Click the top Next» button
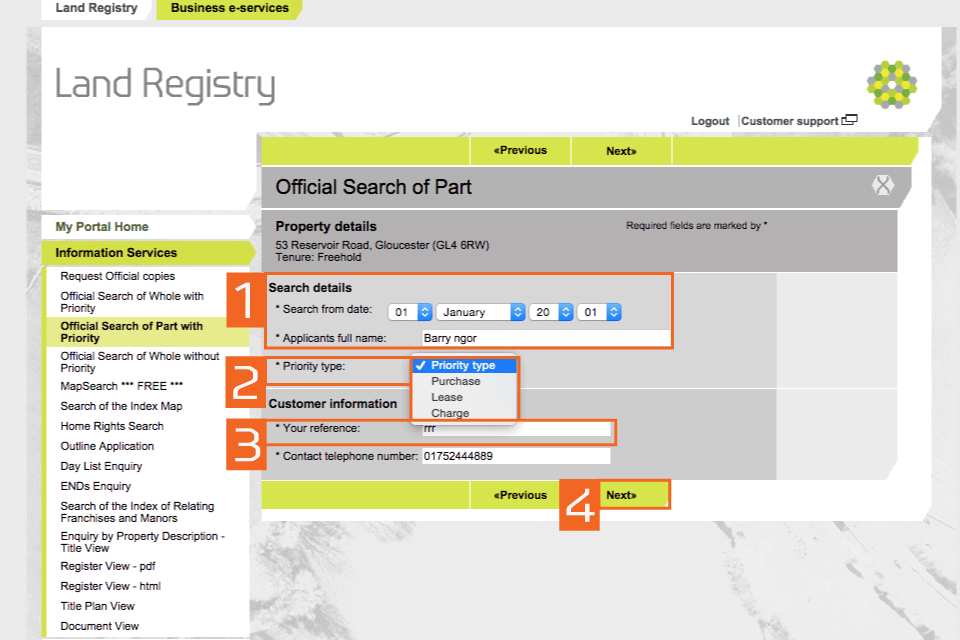Screen dimensions: 960x640 (x=621, y=151)
